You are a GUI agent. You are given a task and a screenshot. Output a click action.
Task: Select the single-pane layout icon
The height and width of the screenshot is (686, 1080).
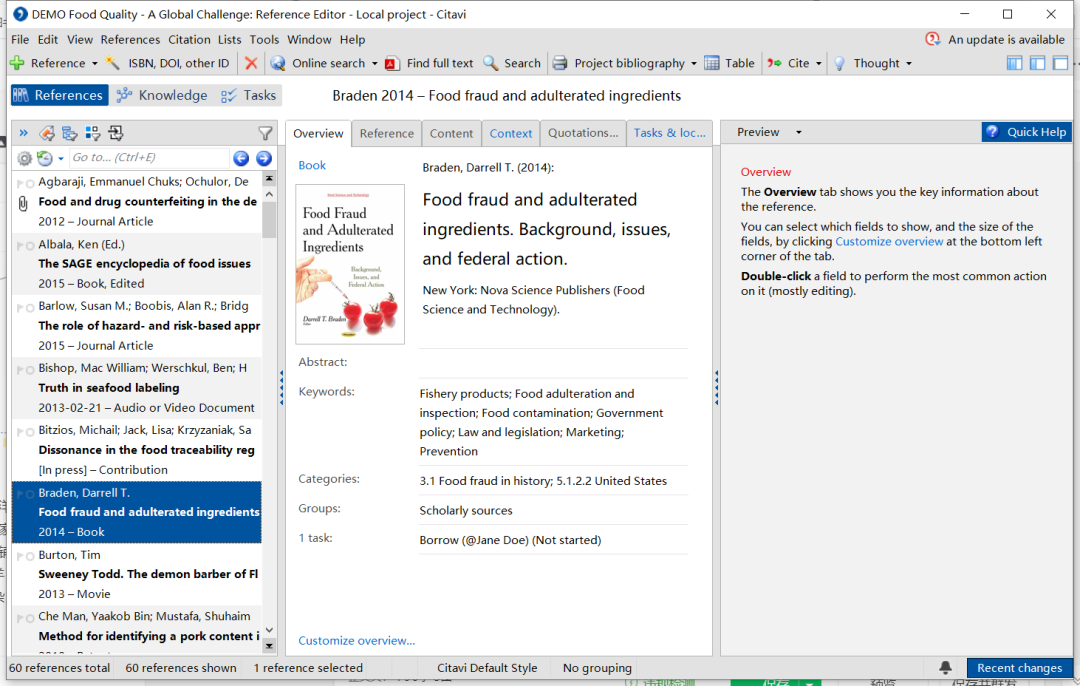[1061, 63]
